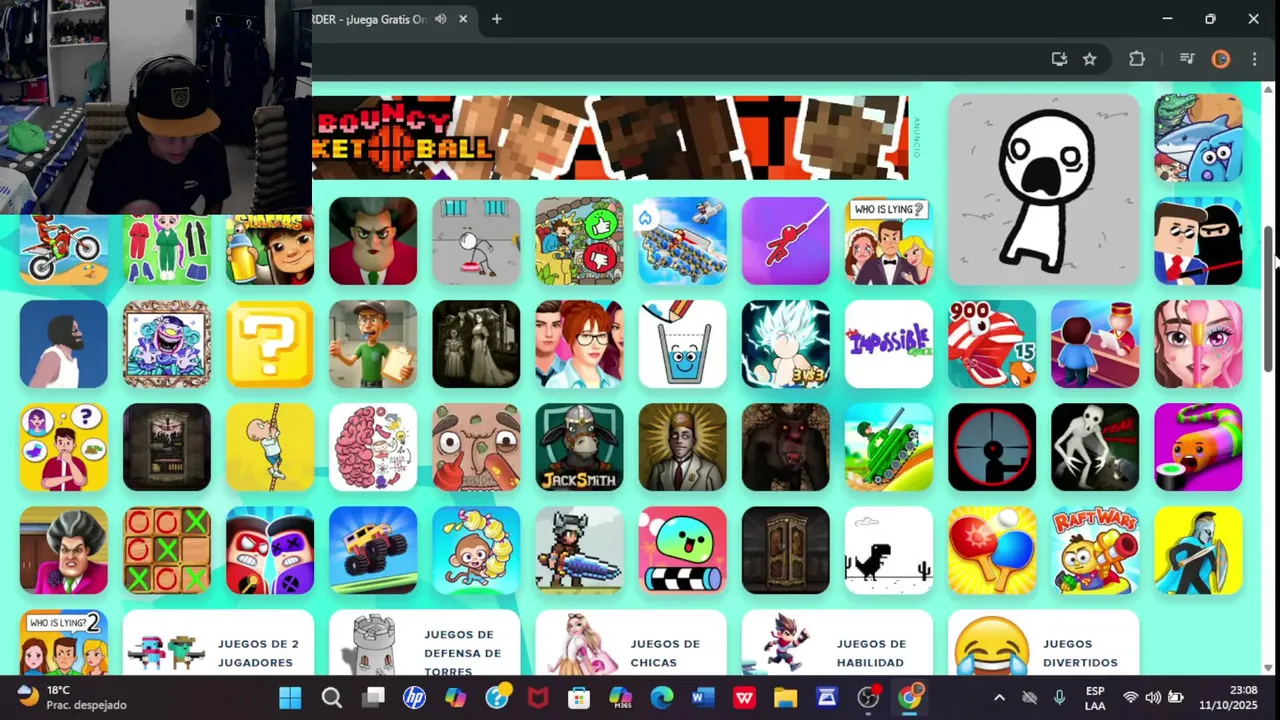The image size is (1280, 720).
Task: Browse Juegos de Defensa de Torres category
Action: (425, 643)
